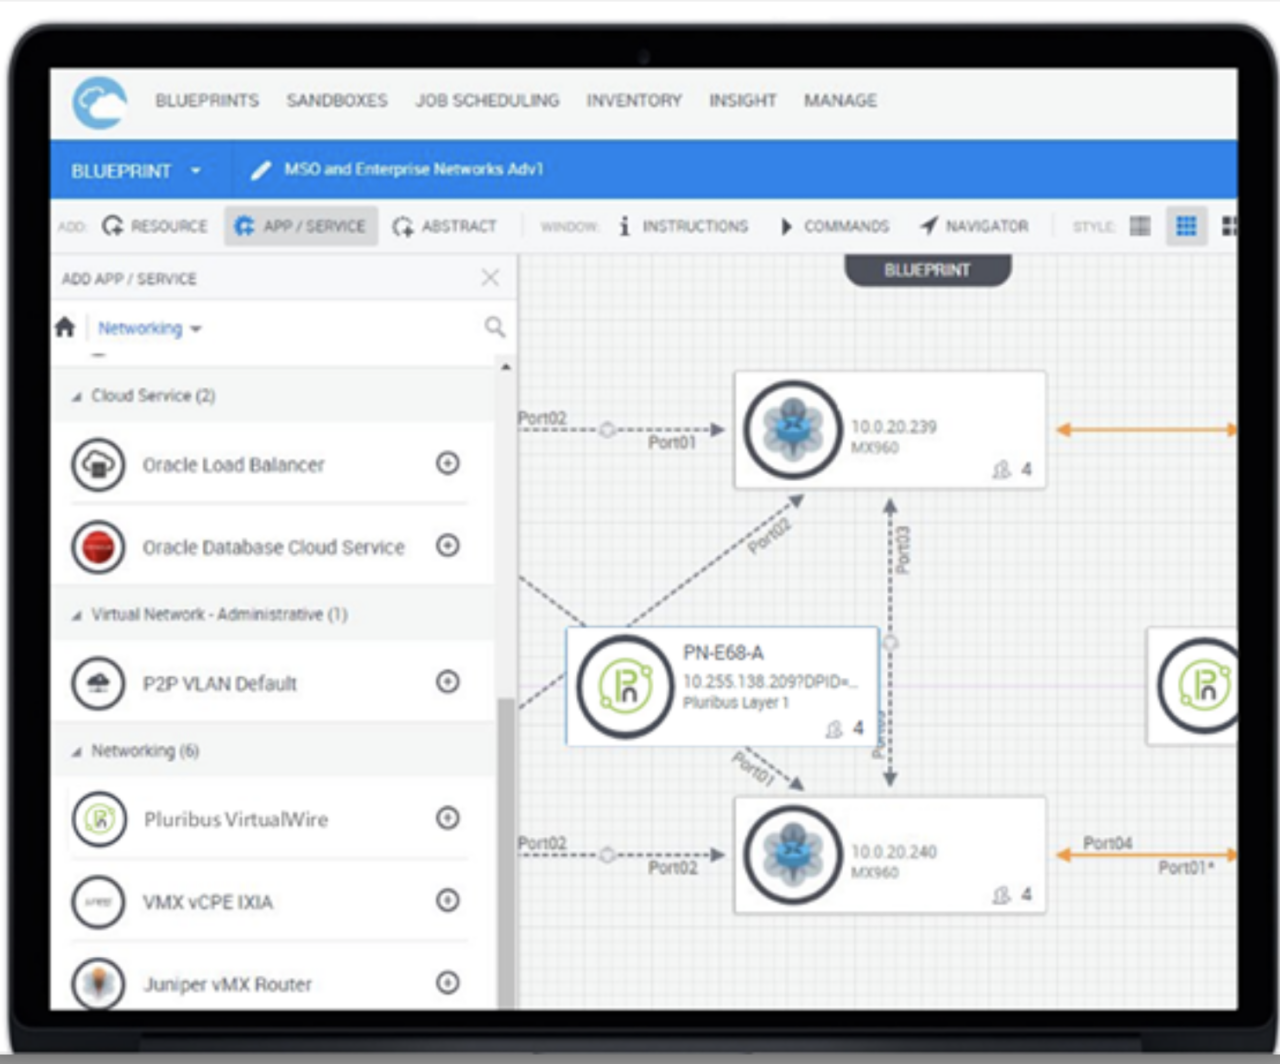Image resolution: width=1280 pixels, height=1064 pixels.
Task: Add Juniper vMX Router with plus button
Action: 448,982
